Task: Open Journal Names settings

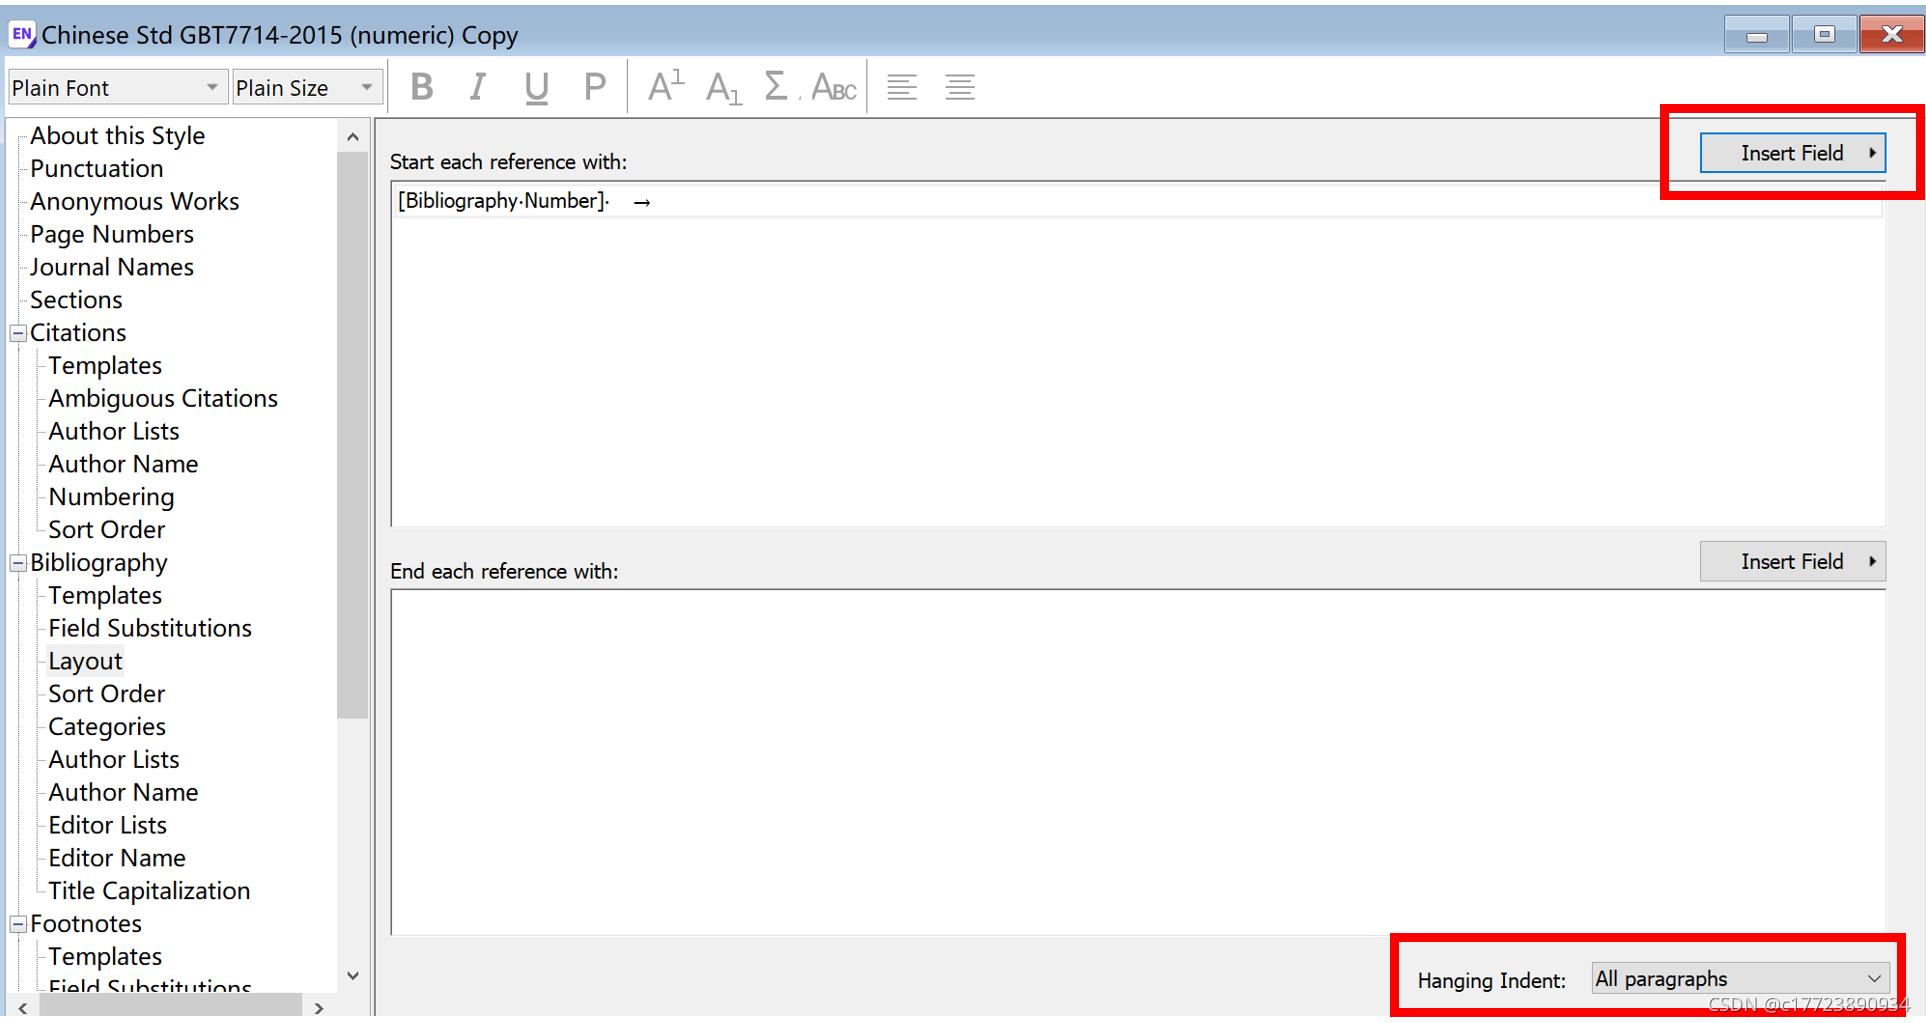Action: pyautogui.click(x=111, y=267)
